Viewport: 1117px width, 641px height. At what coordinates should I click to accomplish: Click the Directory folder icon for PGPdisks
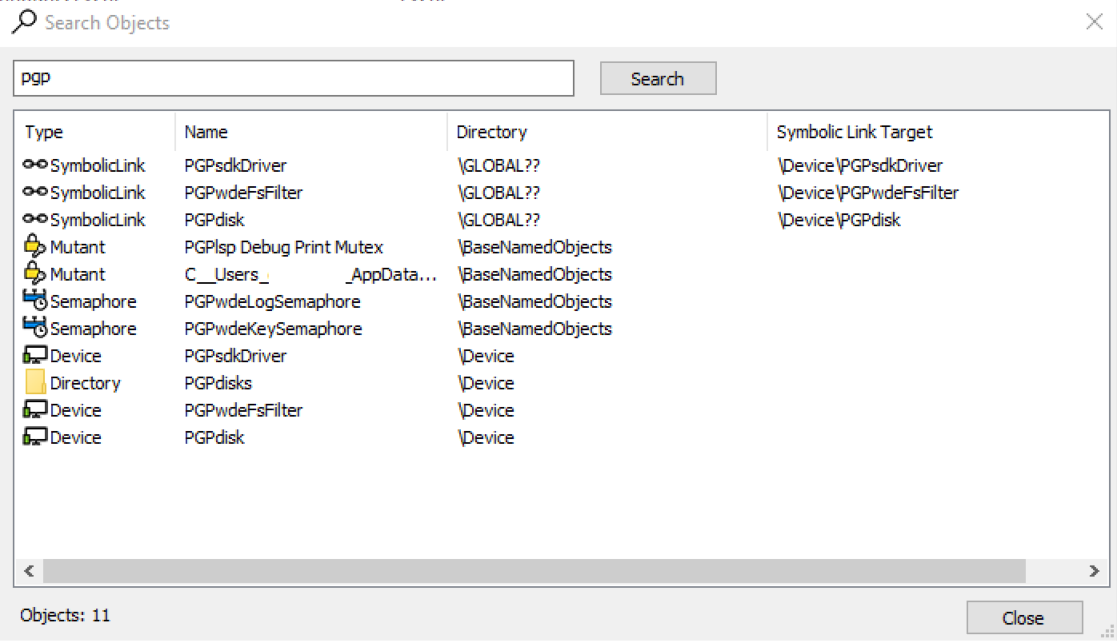(x=35, y=382)
